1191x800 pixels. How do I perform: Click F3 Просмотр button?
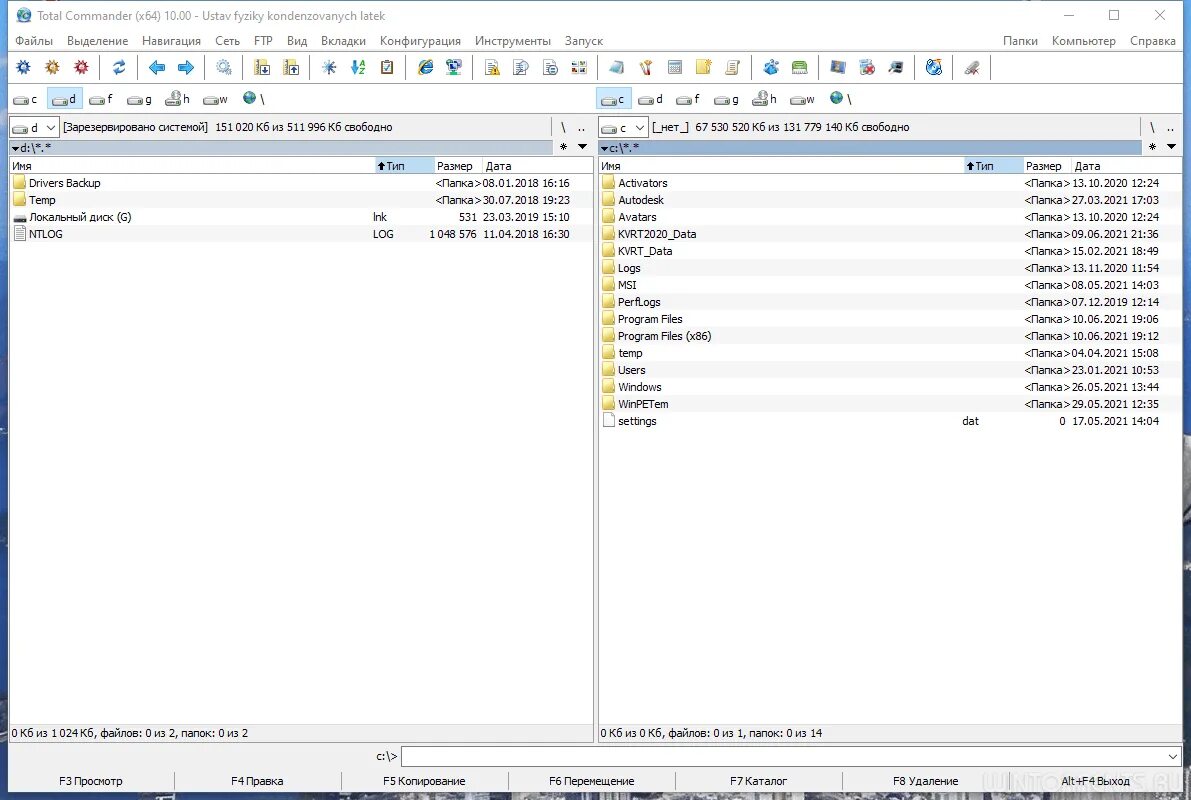click(x=91, y=781)
